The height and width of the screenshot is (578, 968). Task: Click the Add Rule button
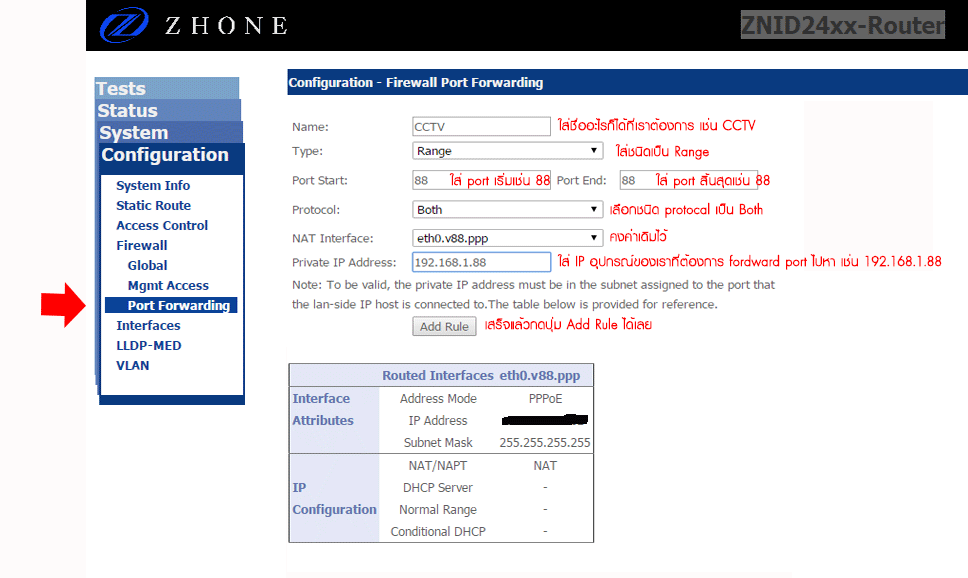click(444, 326)
